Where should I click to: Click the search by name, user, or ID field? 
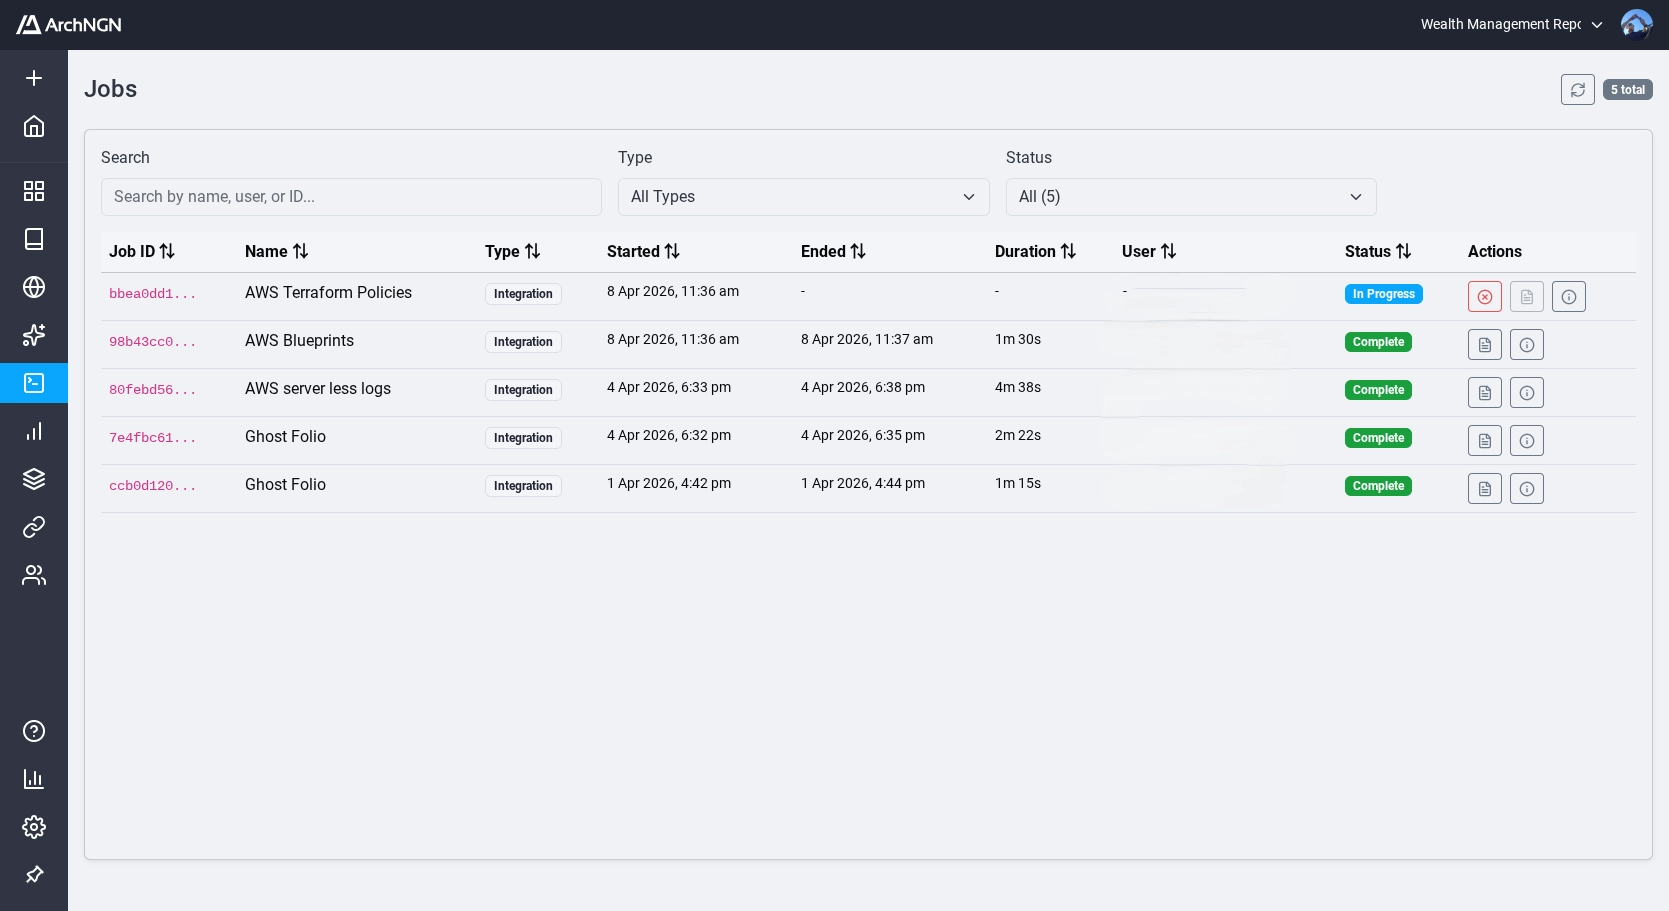(351, 197)
